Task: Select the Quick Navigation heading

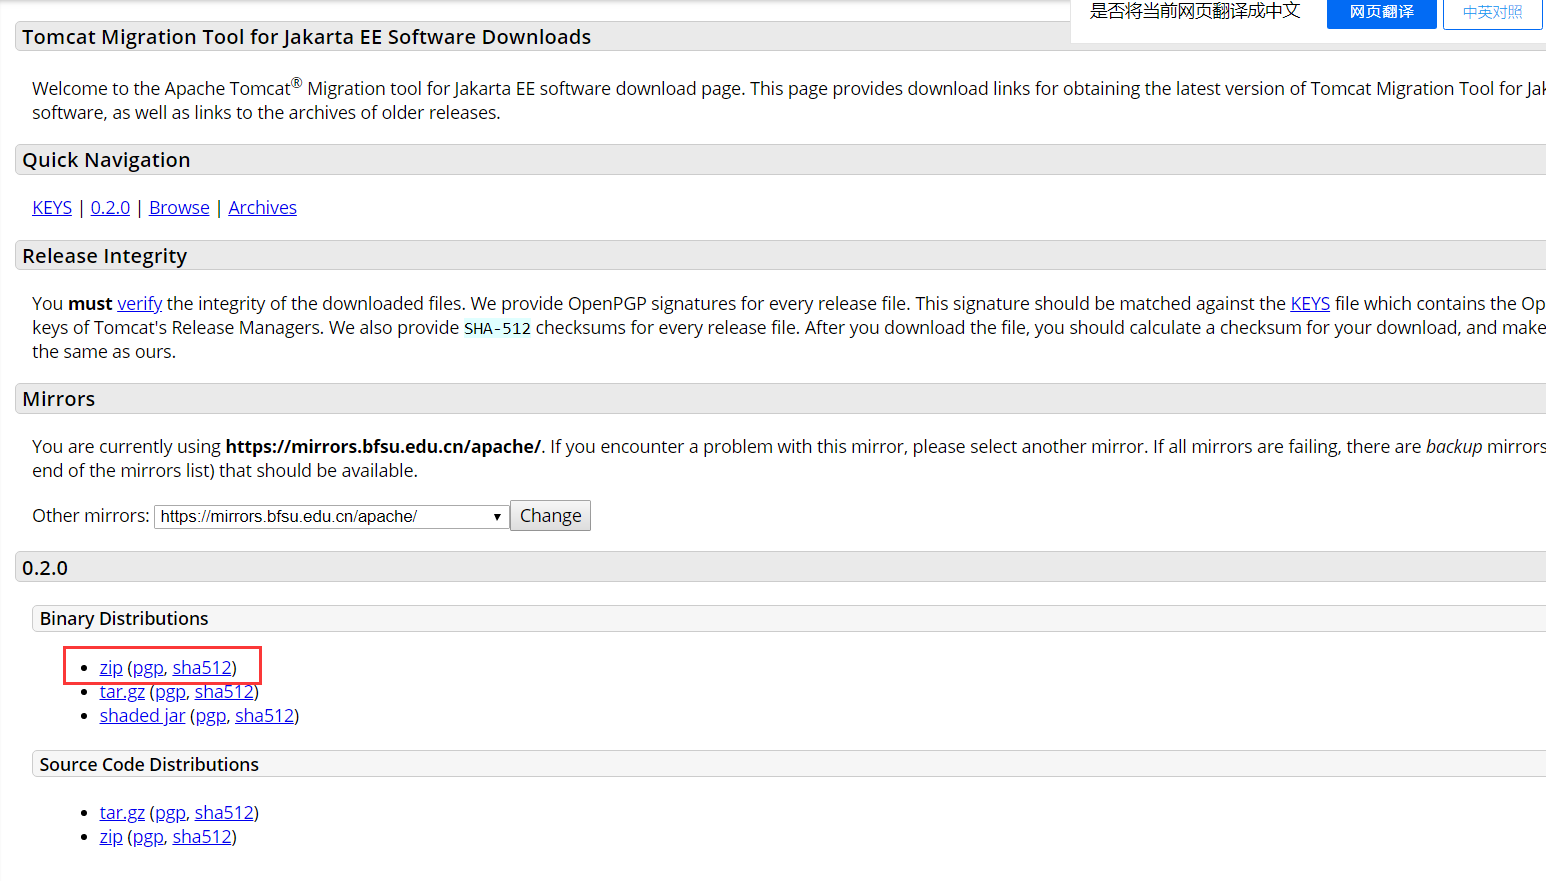Action: point(106,160)
